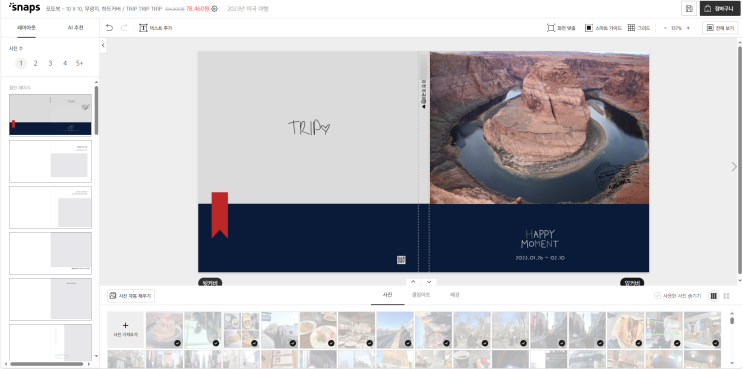
Task: Switch to the 클립아트 tab
Action: pyautogui.click(x=421, y=295)
